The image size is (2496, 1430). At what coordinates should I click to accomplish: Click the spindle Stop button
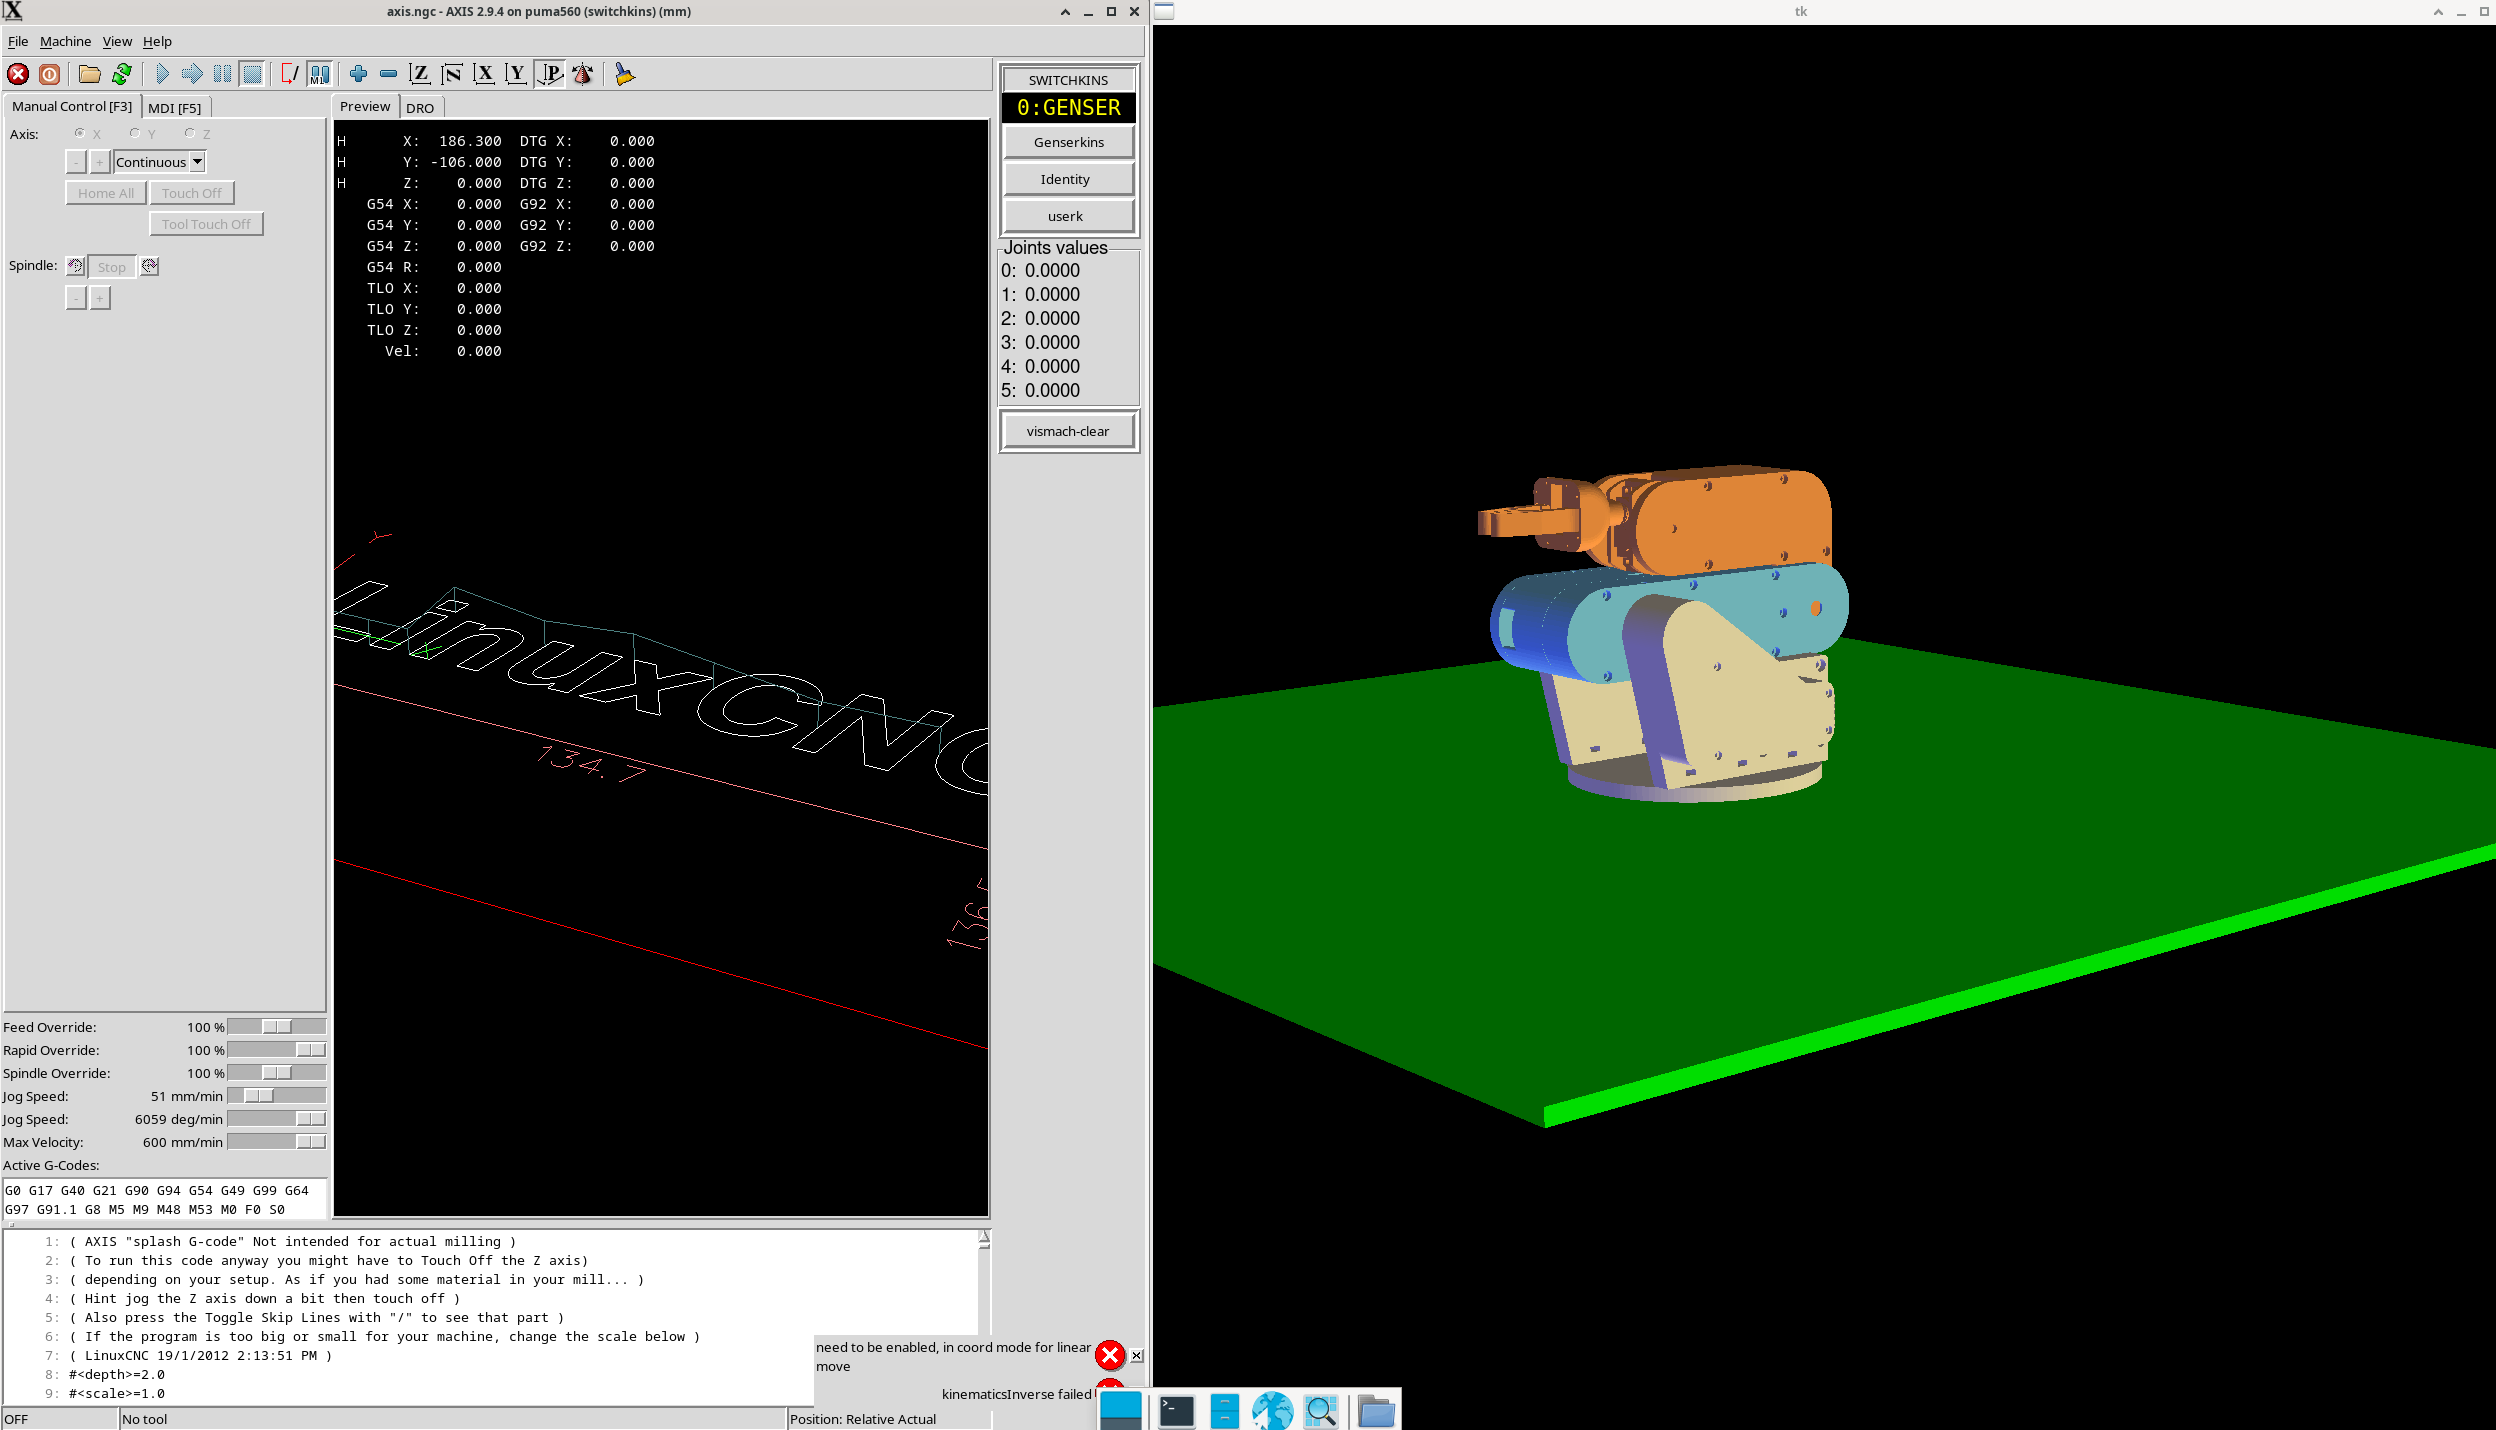(112, 267)
